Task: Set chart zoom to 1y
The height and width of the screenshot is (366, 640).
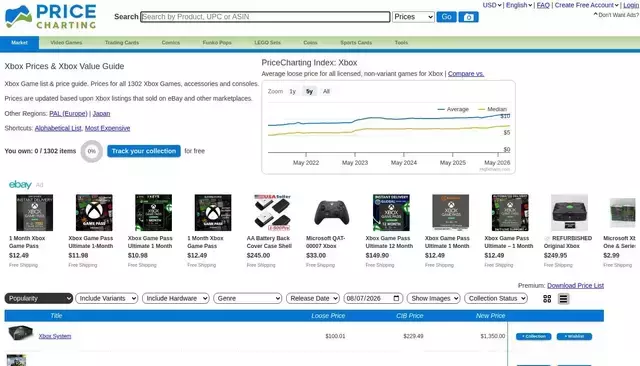Action: 293,91
